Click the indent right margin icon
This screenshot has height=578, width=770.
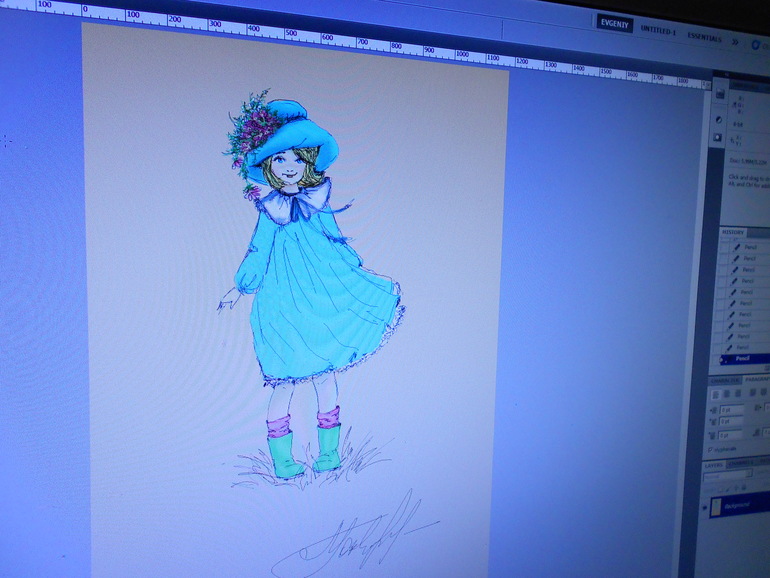(757, 408)
